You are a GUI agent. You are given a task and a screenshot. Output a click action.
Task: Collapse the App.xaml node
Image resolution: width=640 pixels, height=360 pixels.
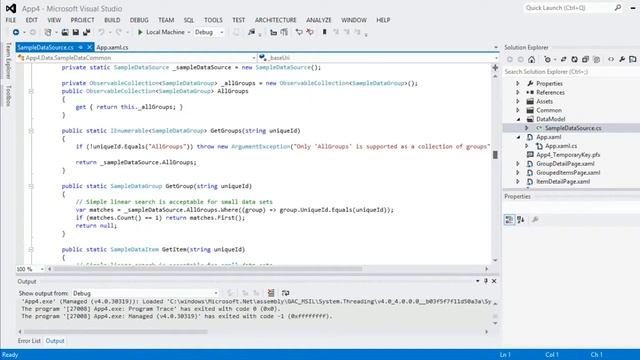point(518,137)
